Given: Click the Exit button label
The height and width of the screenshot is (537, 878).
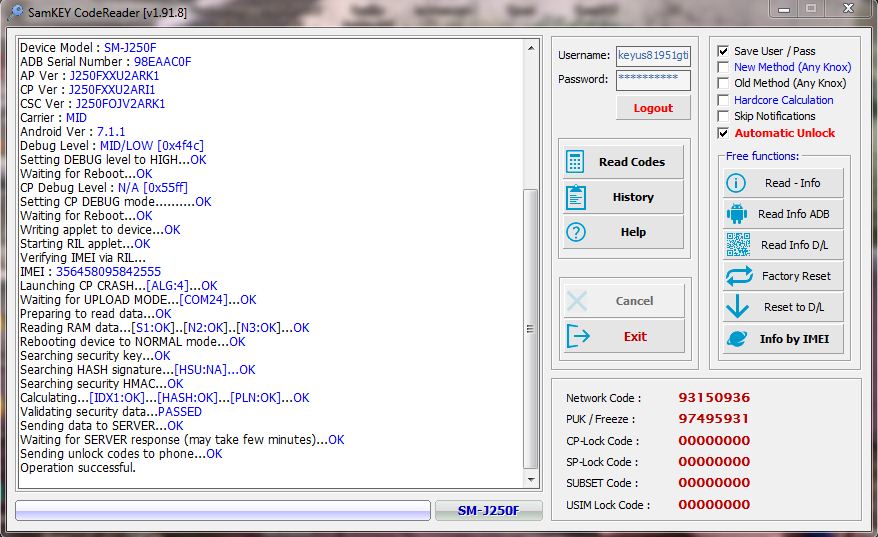Looking at the screenshot, I should pos(635,337).
